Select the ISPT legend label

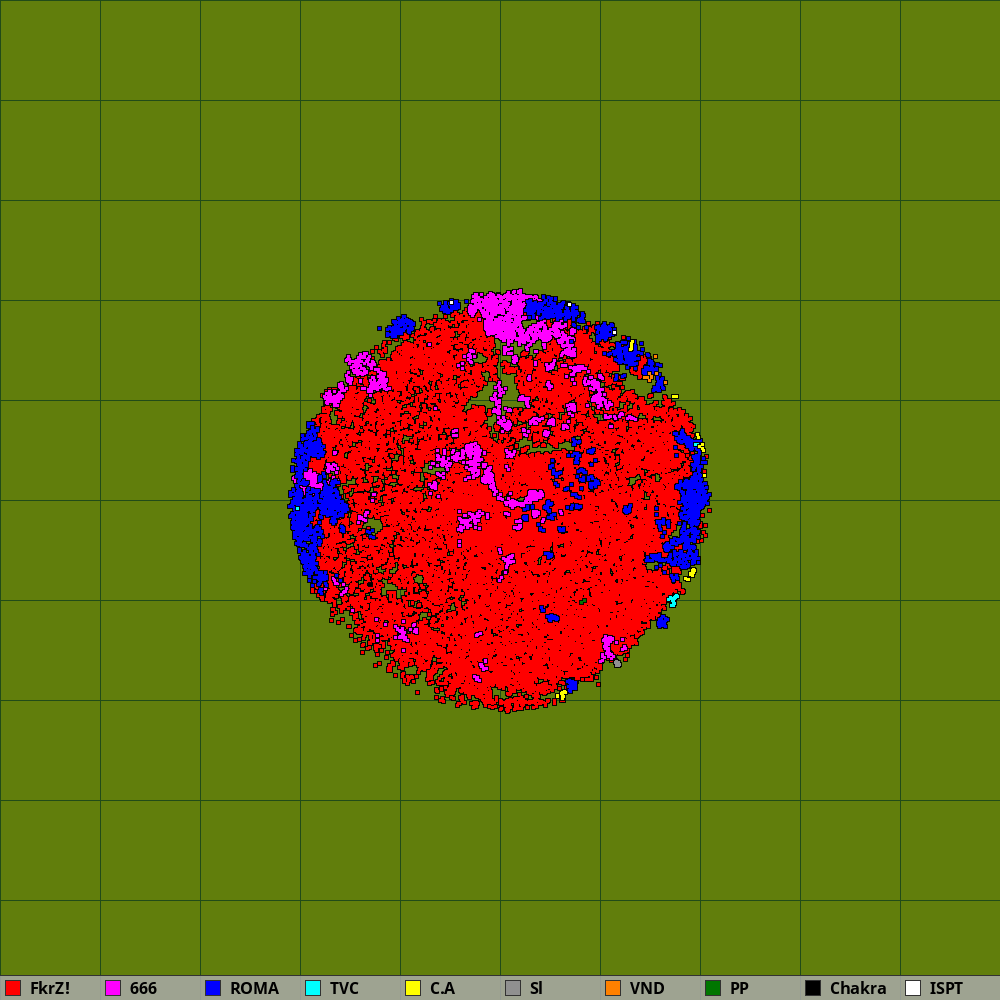click(946, 988)
